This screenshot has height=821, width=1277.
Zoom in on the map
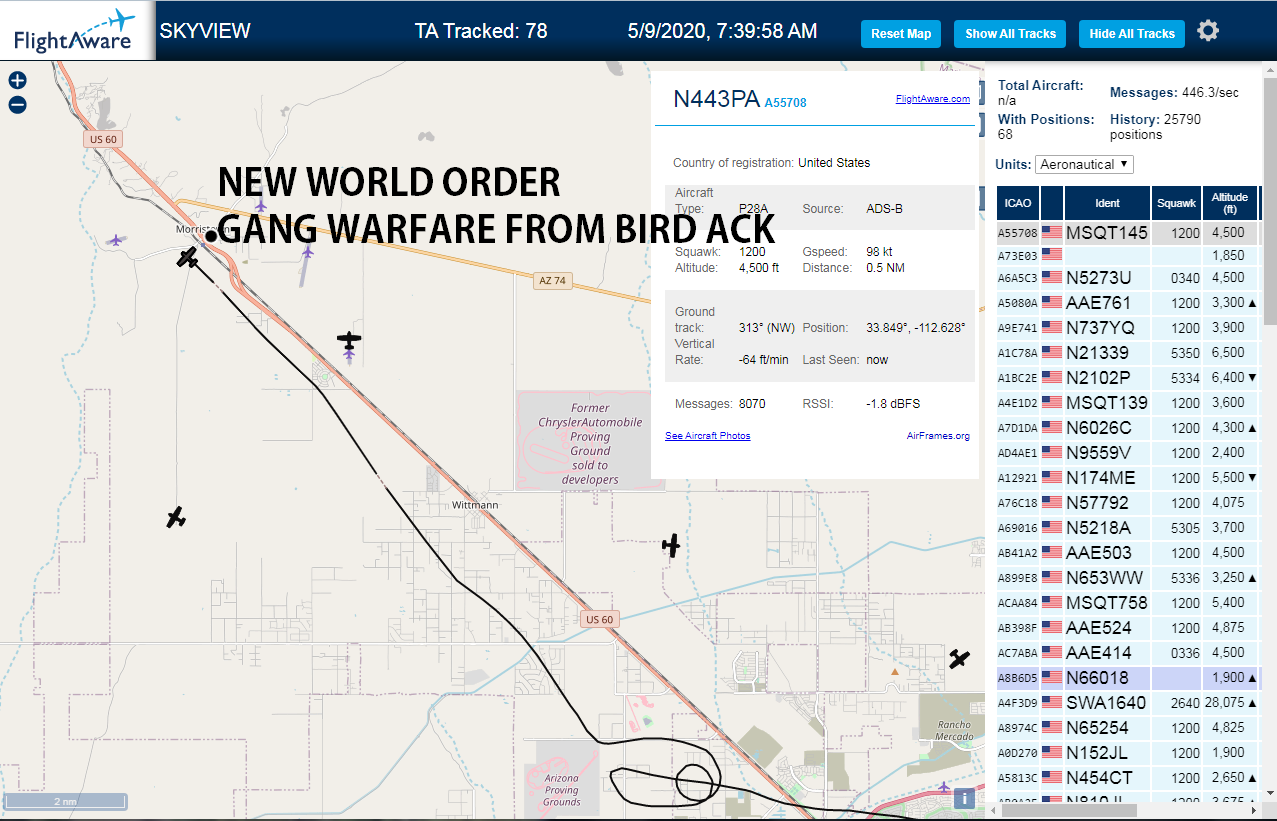tap(17, 81)
